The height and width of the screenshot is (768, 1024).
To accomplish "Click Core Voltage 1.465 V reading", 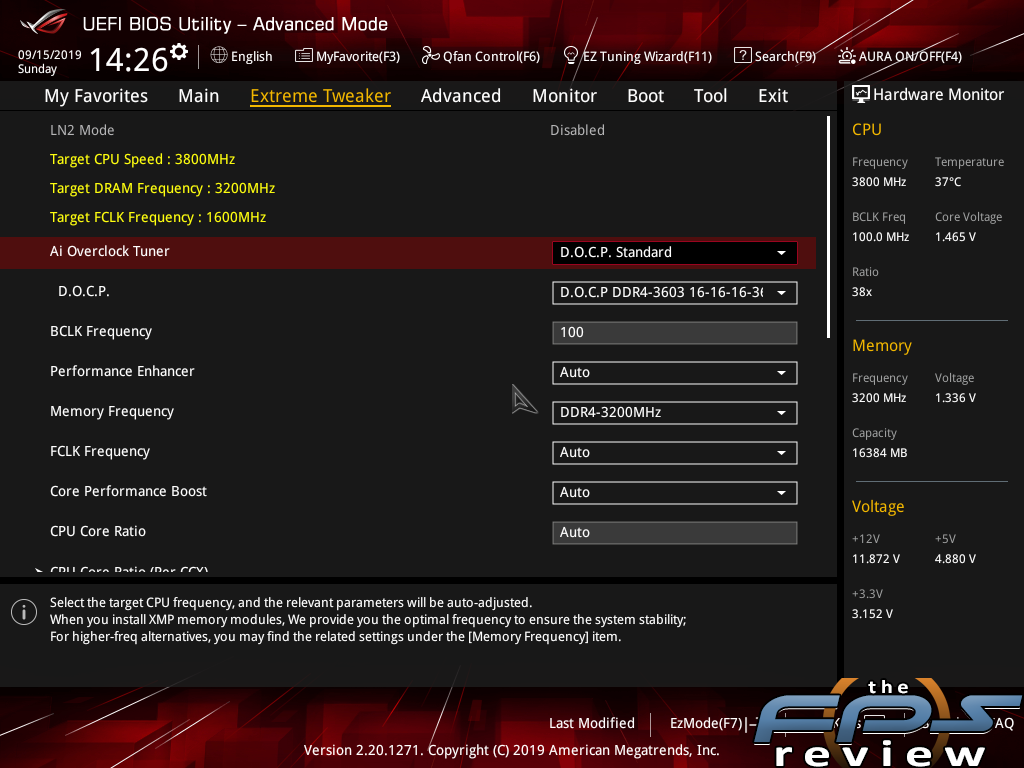I will (955, 236).
